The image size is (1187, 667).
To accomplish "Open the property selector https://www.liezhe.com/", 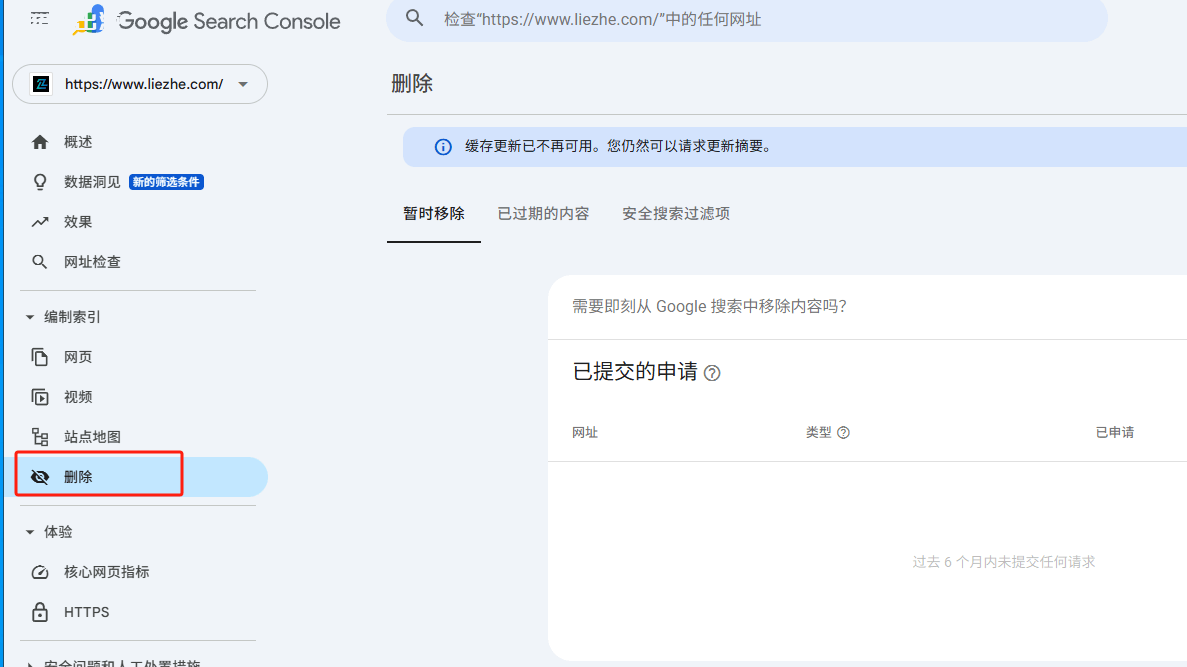I will point(140,84).
